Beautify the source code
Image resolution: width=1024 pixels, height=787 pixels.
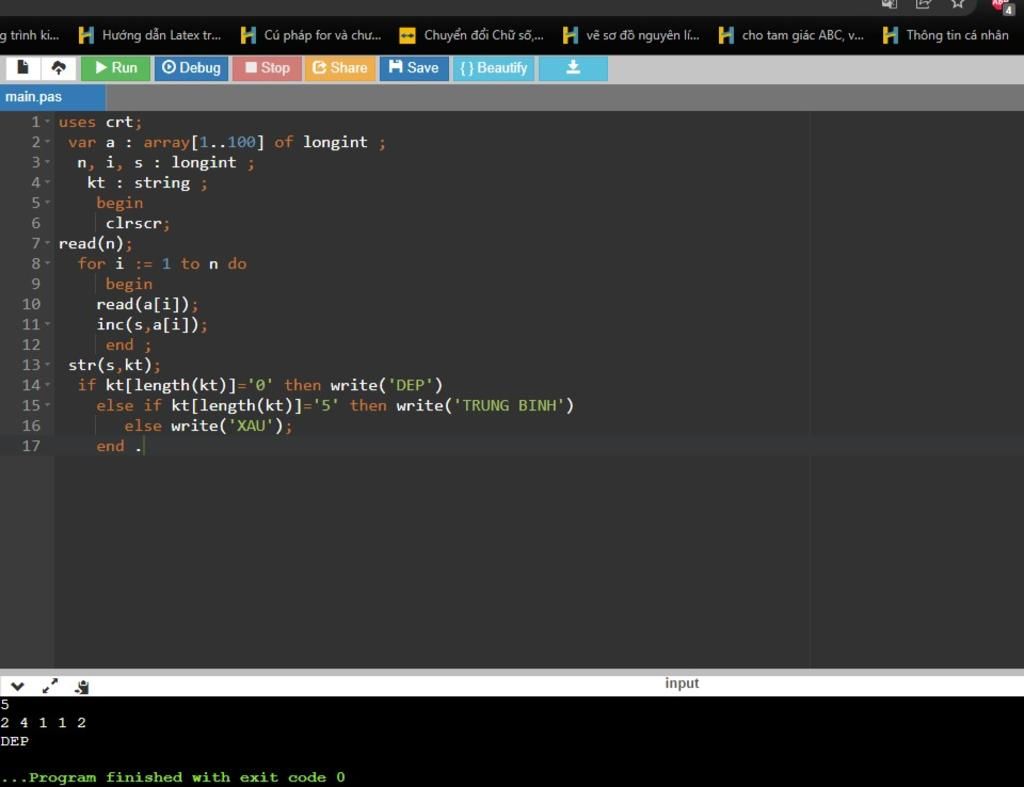click(x=494, y=68)
